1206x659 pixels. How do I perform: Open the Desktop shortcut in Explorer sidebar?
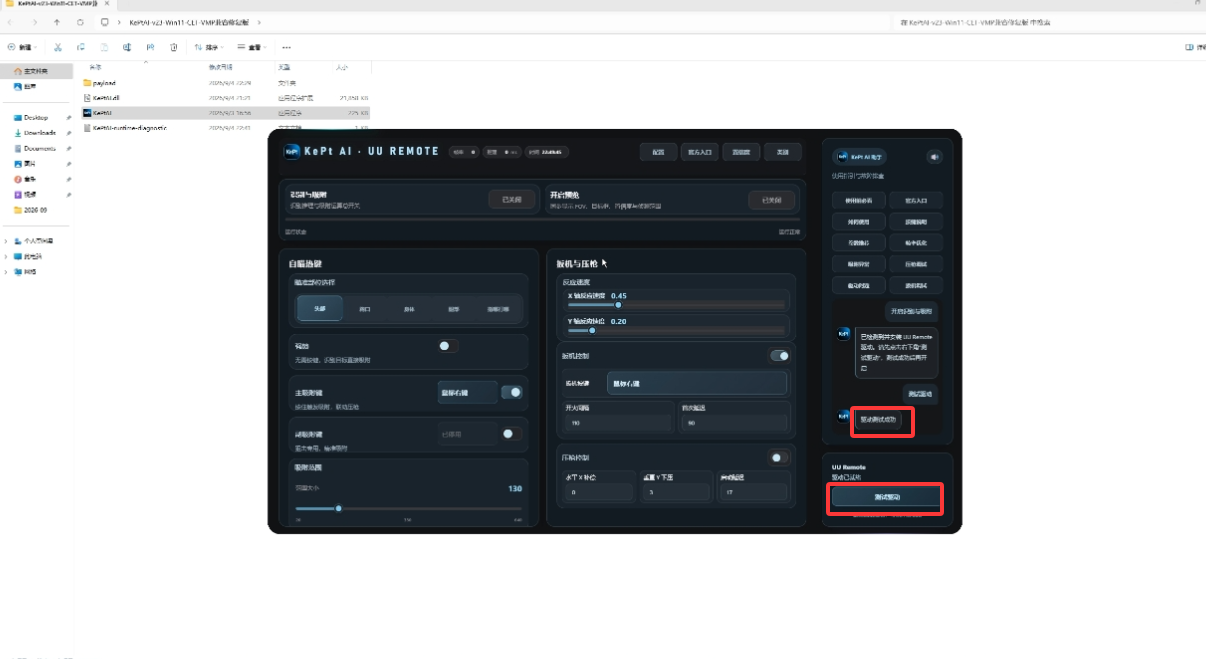coord(36,117)
